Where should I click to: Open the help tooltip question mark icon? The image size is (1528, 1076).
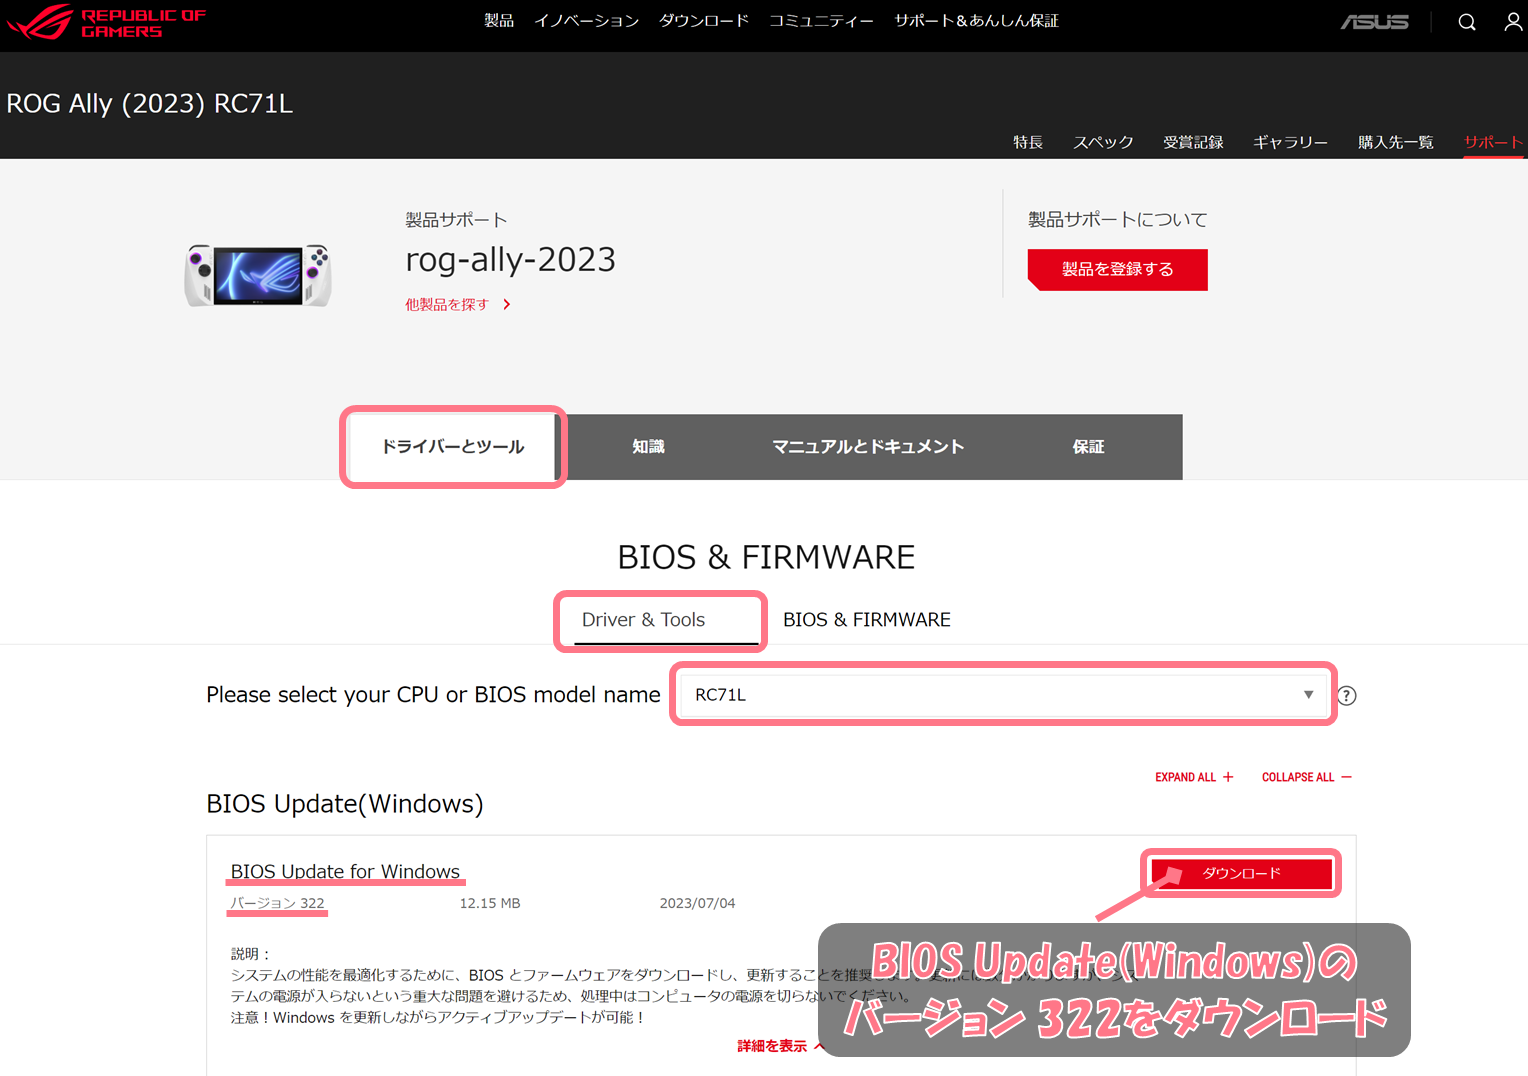click(x=1346, y=695)
